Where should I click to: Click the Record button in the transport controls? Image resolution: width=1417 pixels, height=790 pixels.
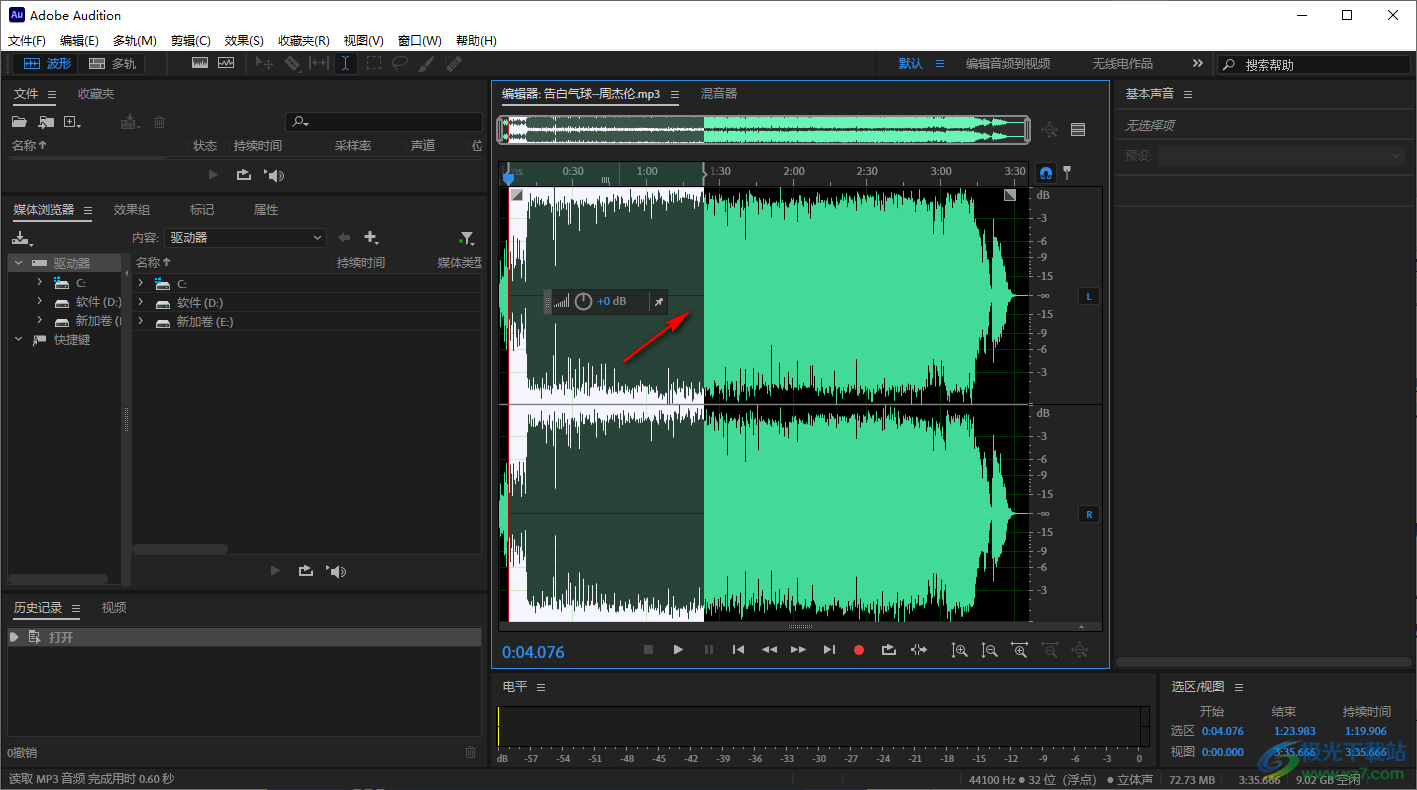point(858,649)
